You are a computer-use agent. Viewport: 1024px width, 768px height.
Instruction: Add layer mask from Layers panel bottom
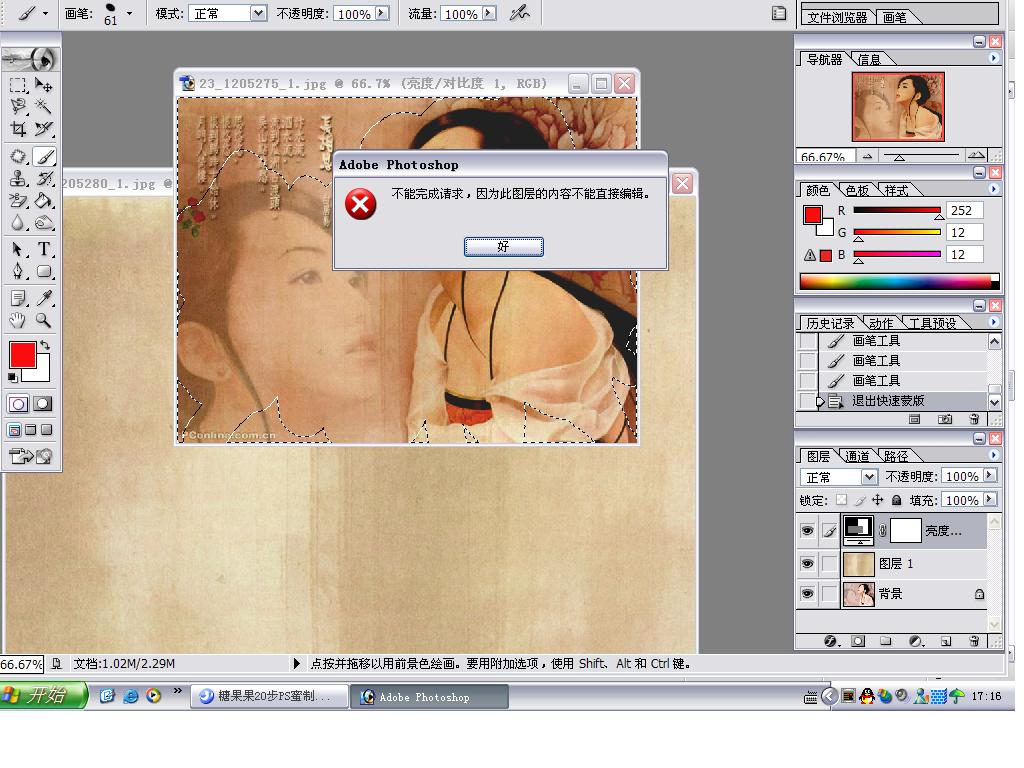point(858,641)
